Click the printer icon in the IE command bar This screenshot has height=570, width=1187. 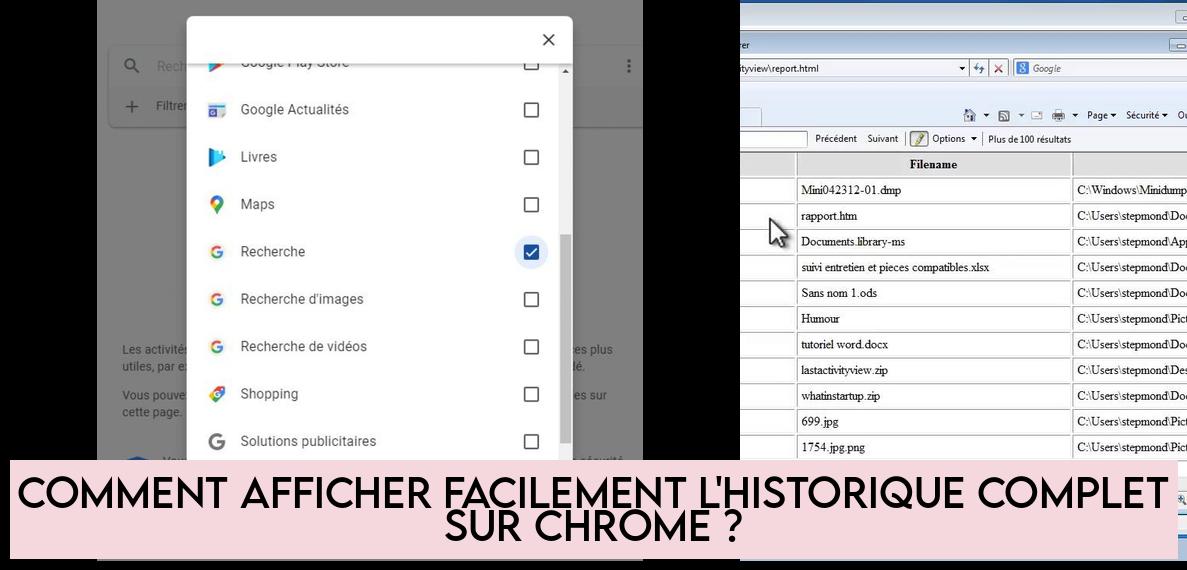(1058, 116)
